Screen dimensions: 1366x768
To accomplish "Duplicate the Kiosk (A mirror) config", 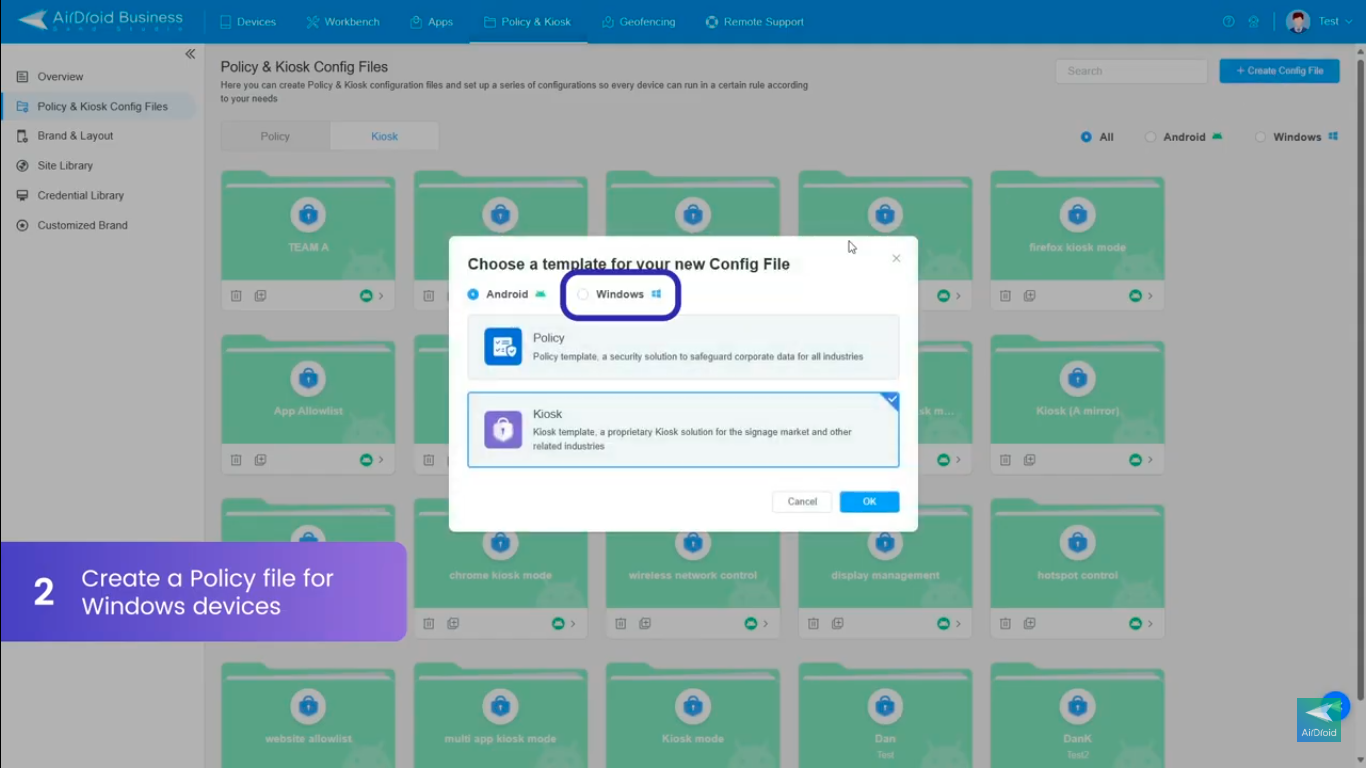I will click(x=1029, y=460).
